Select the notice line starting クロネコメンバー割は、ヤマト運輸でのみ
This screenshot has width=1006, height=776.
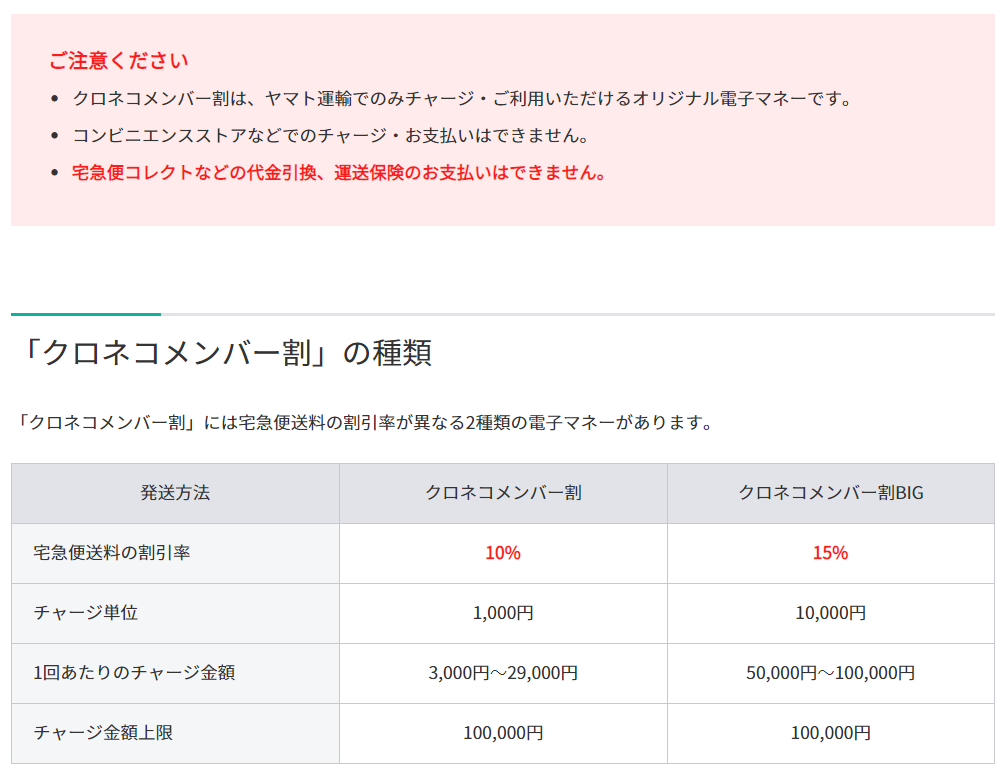pyautogui.click(x=462, y=99)
